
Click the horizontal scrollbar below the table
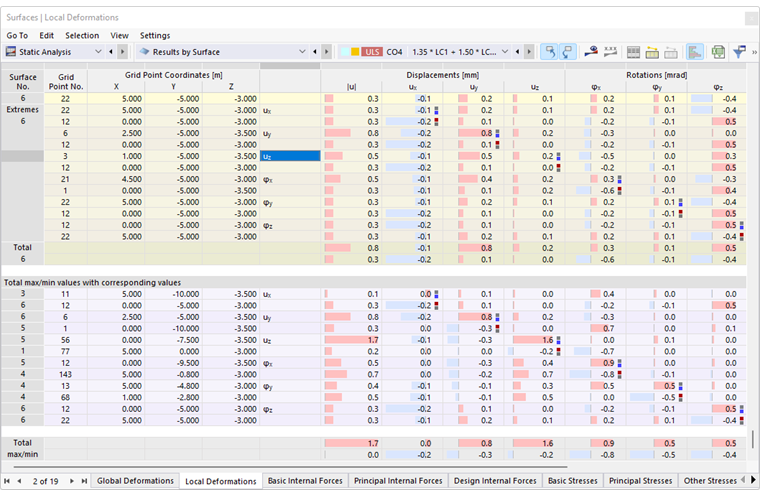(290, 467)
